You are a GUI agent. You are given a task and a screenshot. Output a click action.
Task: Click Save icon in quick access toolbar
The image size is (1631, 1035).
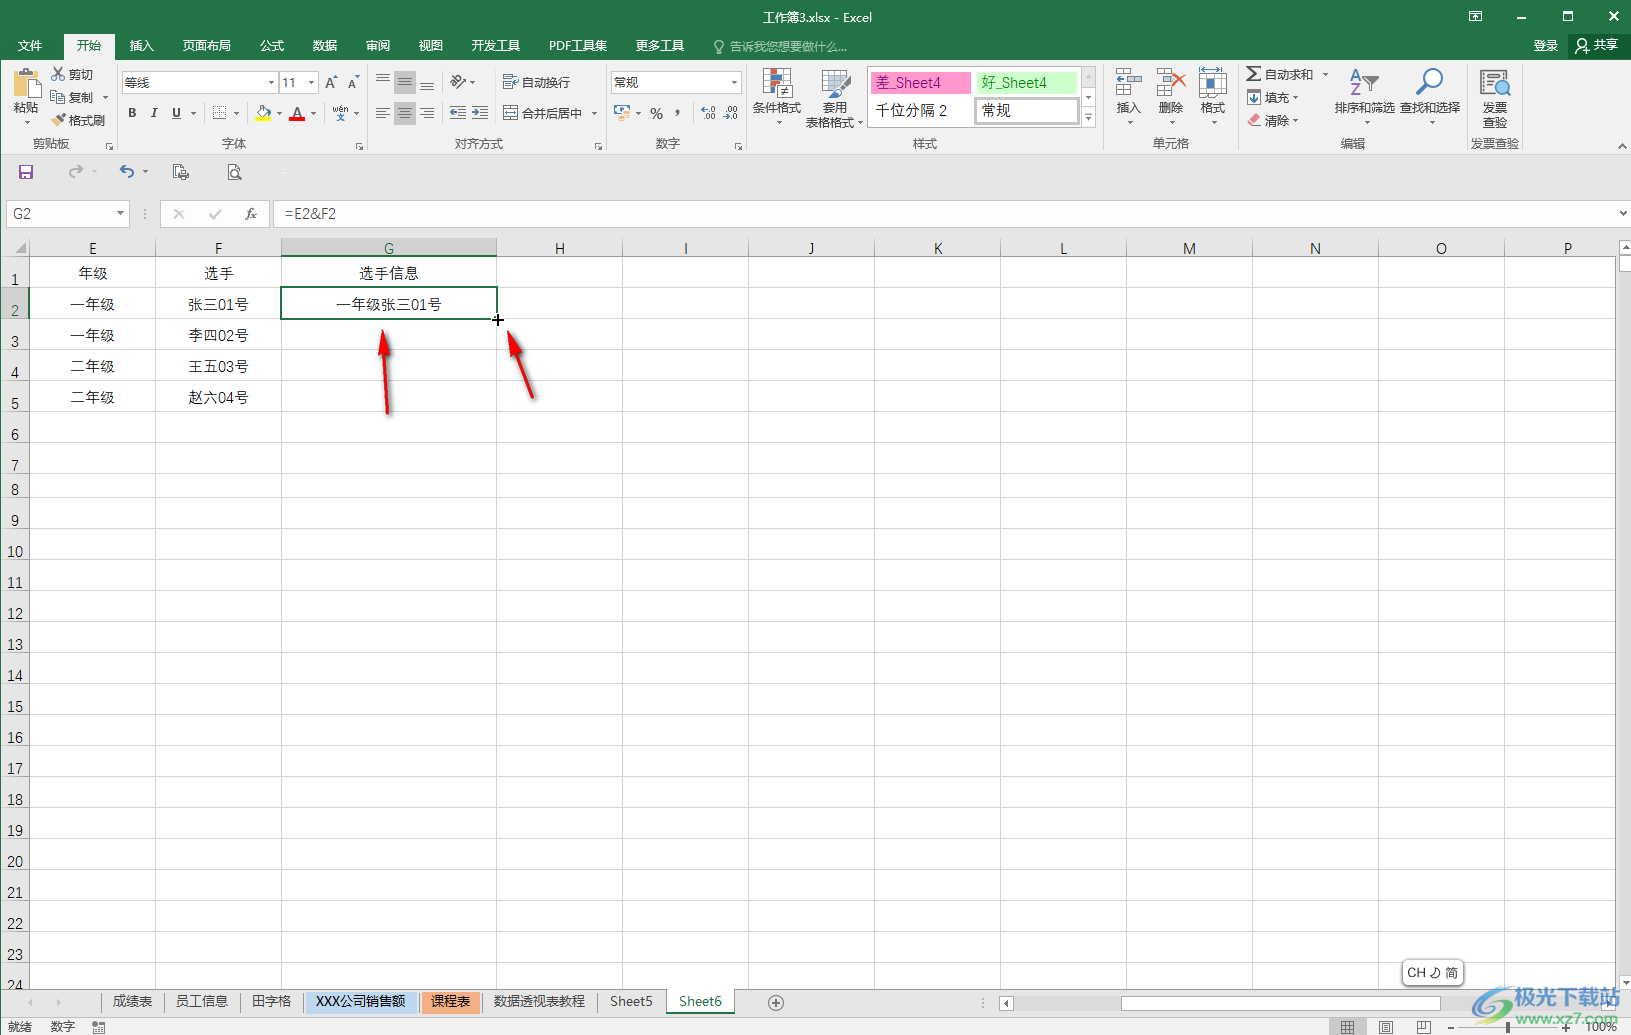(x=26, y=172)
